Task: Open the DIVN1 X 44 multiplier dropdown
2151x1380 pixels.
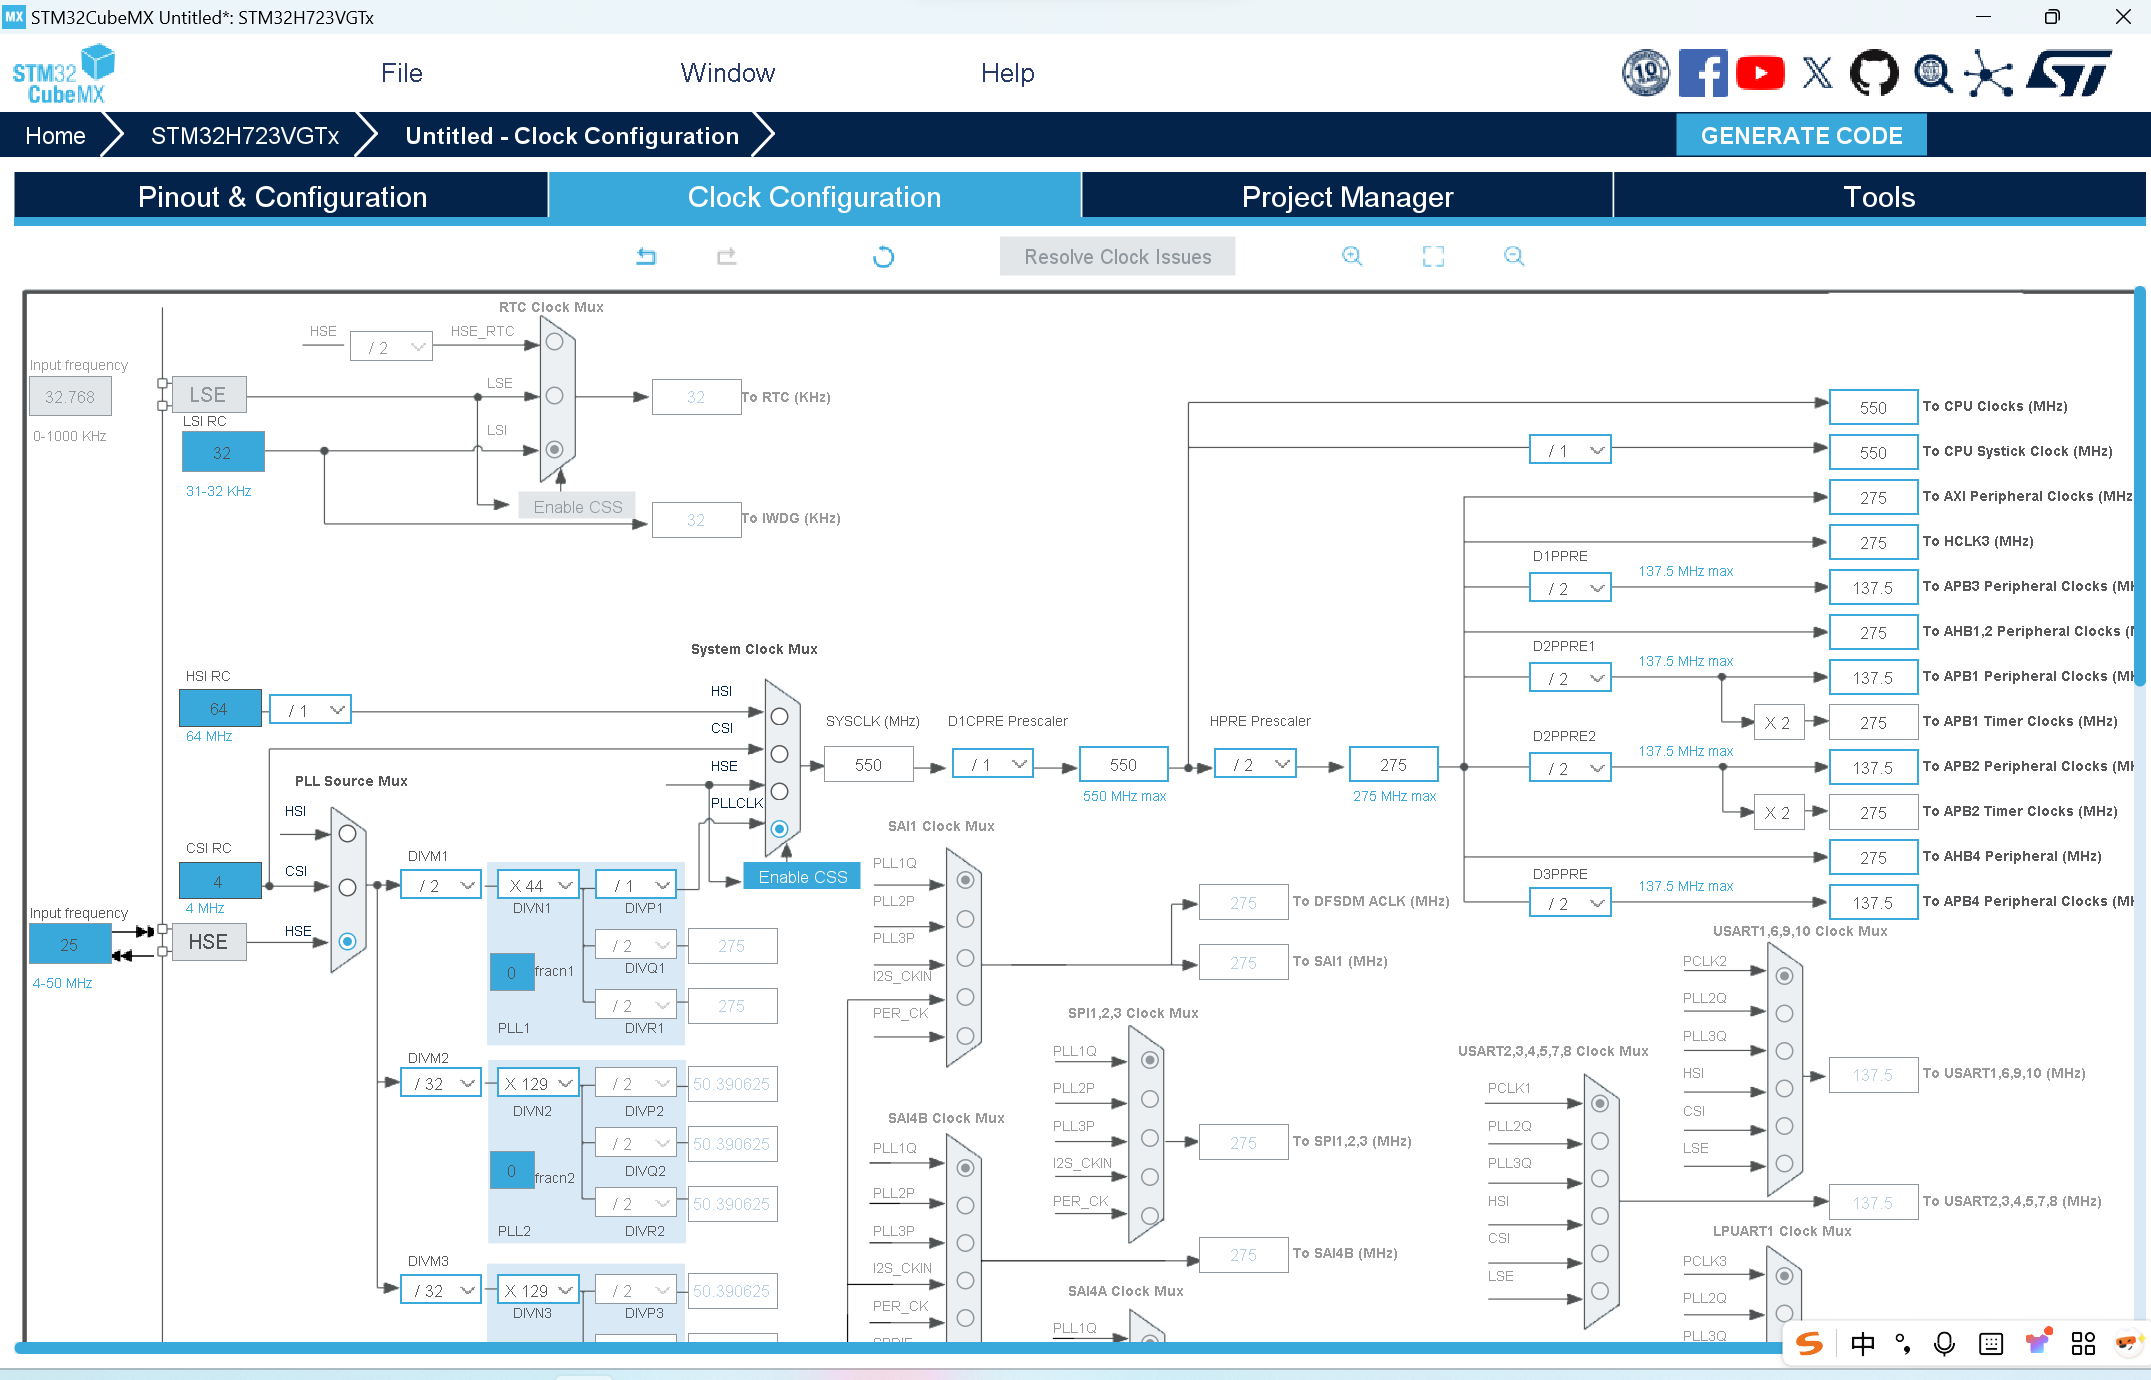Action: [x=539, y=885]
